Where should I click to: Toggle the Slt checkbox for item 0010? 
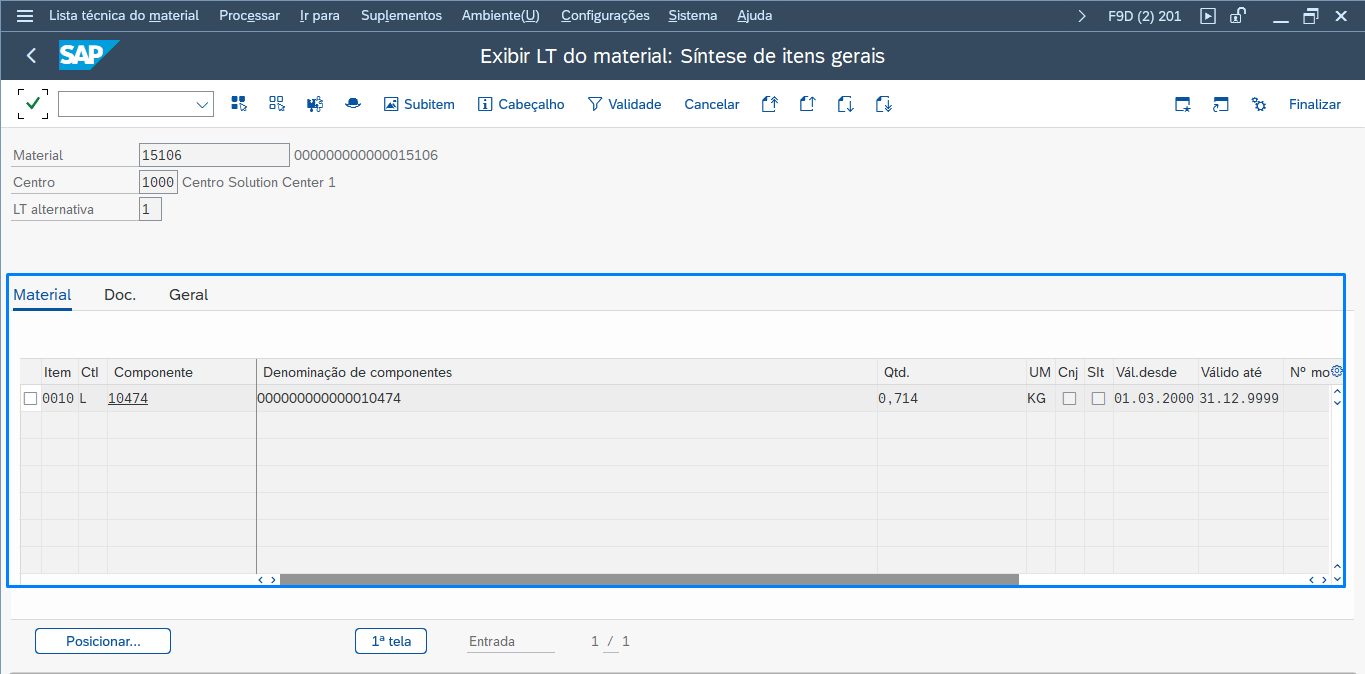1098,398
